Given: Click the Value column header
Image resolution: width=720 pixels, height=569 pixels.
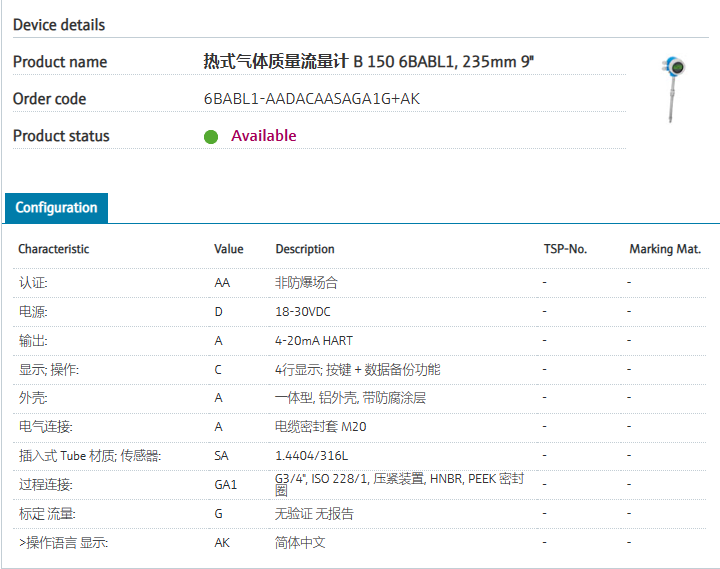Looking at the screenshot, I should coord(228,249).
